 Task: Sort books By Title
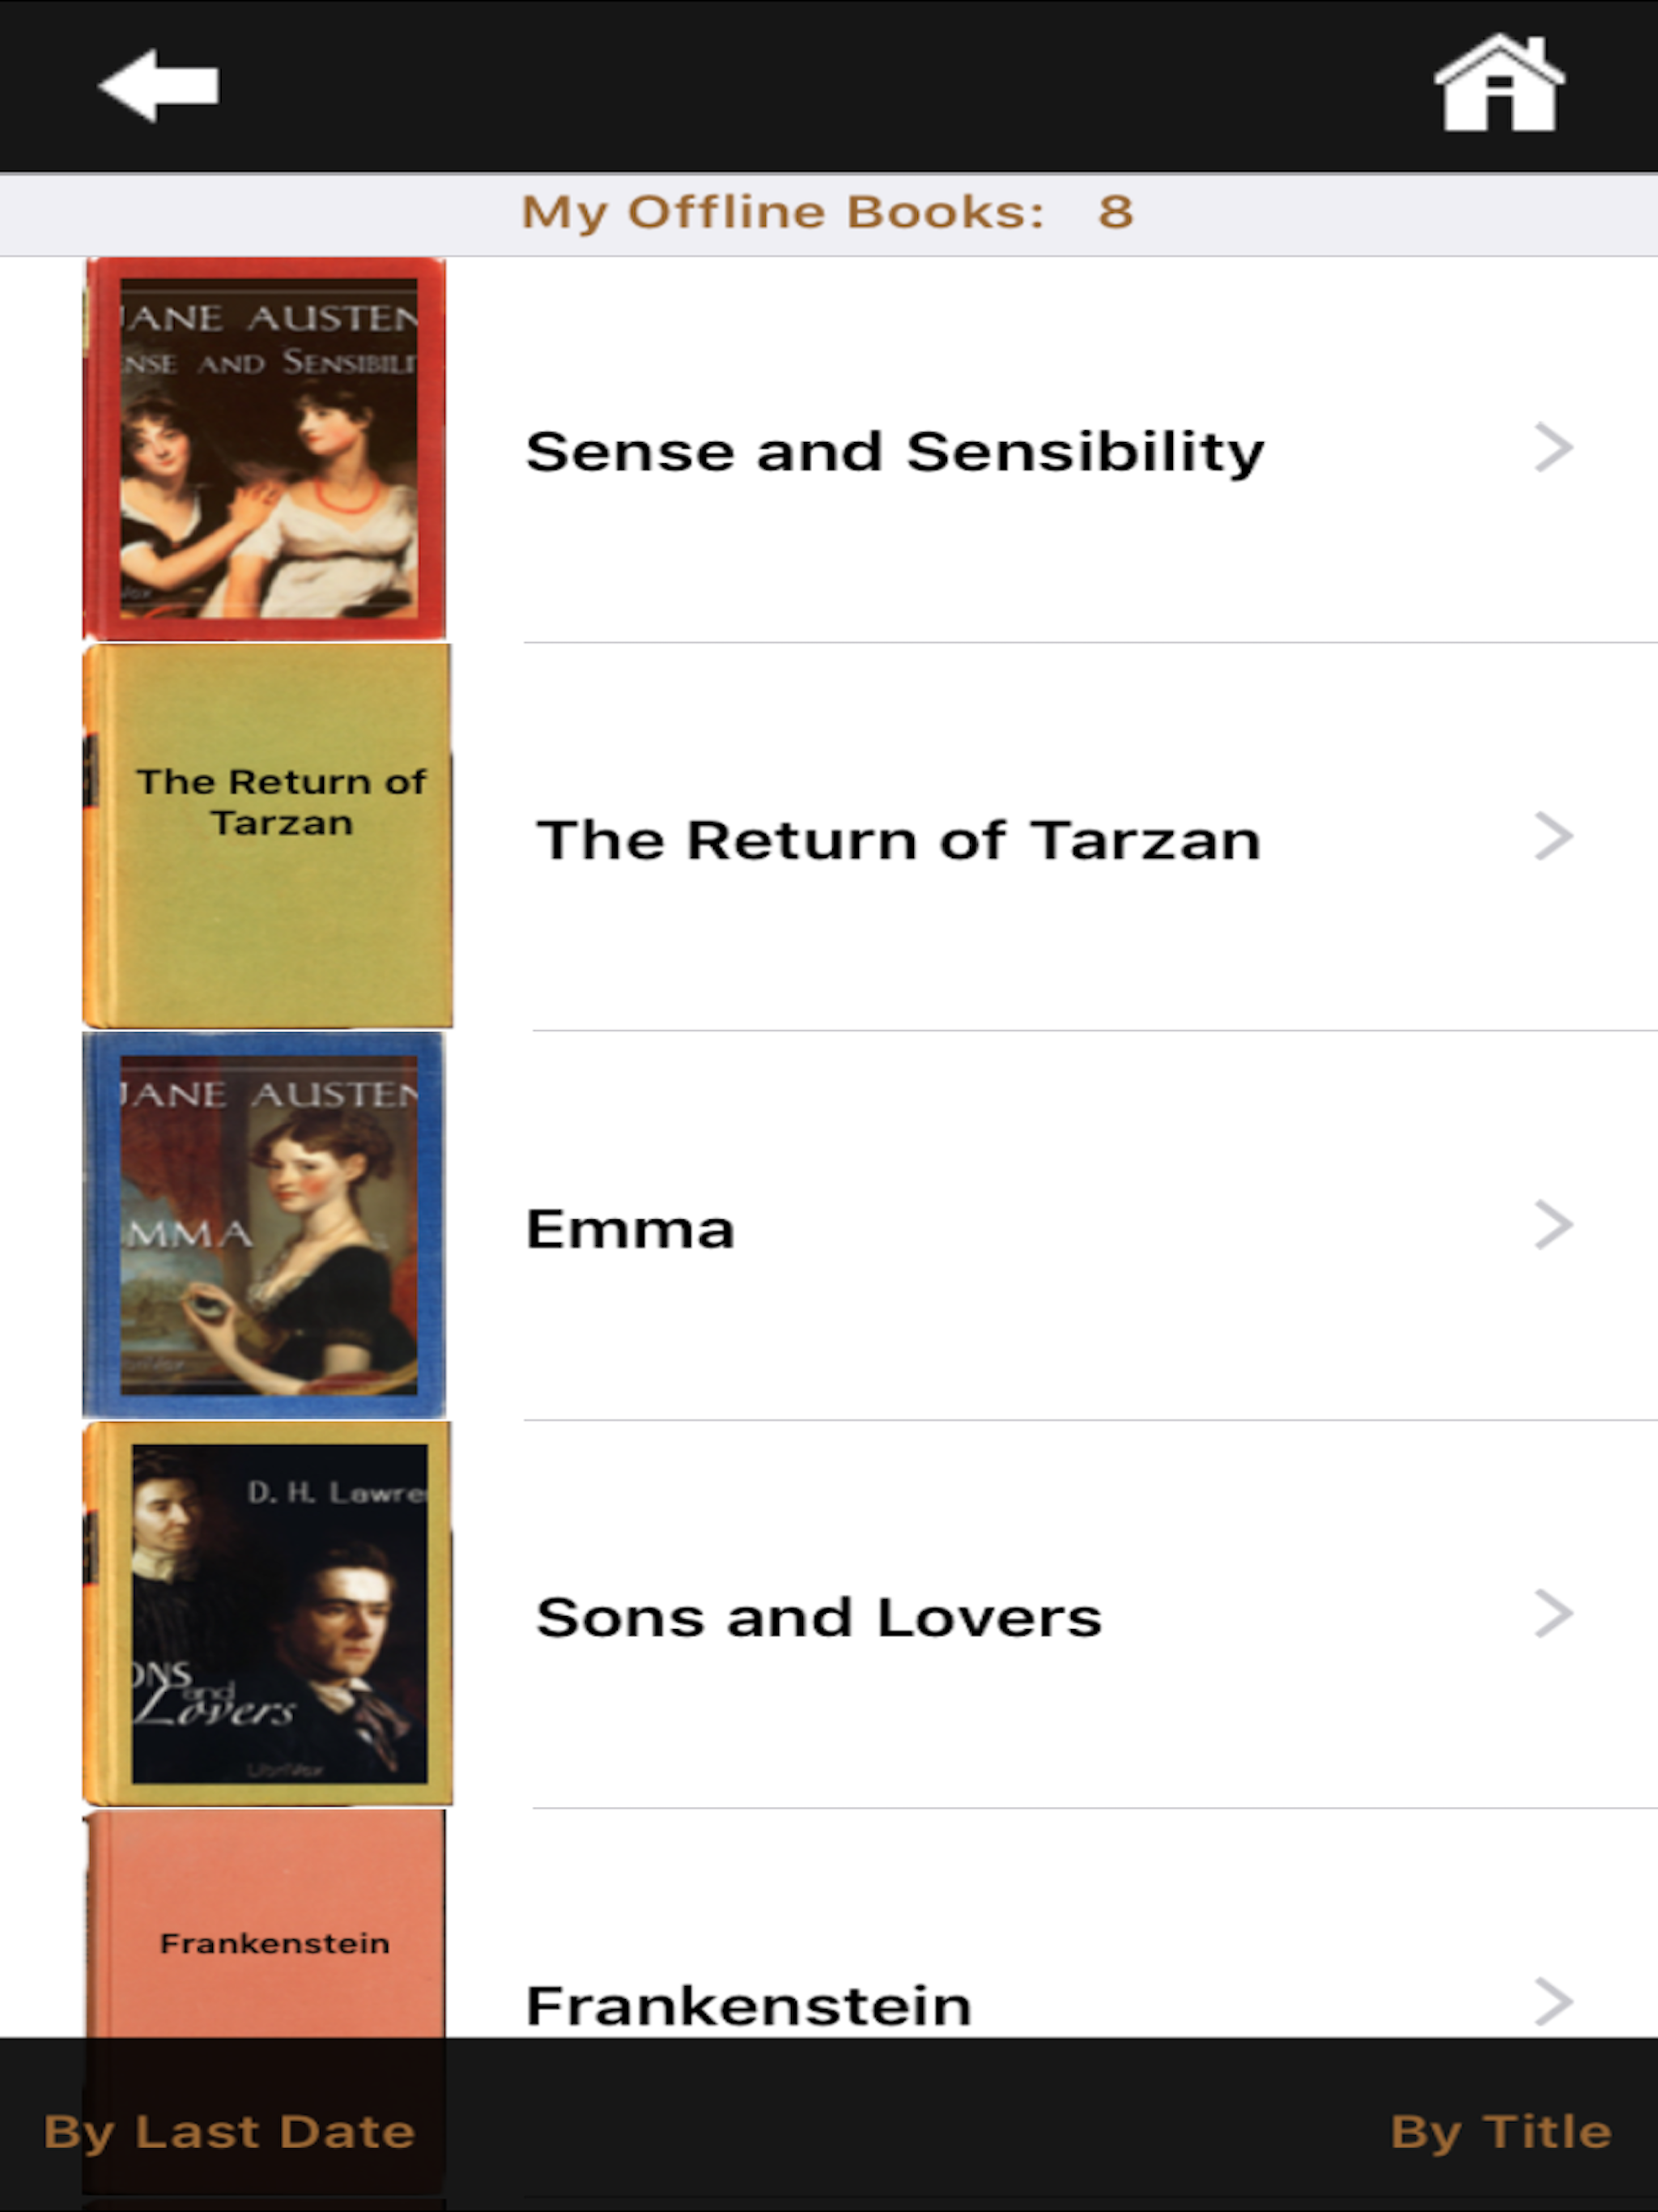[x=1500, y=2130]
